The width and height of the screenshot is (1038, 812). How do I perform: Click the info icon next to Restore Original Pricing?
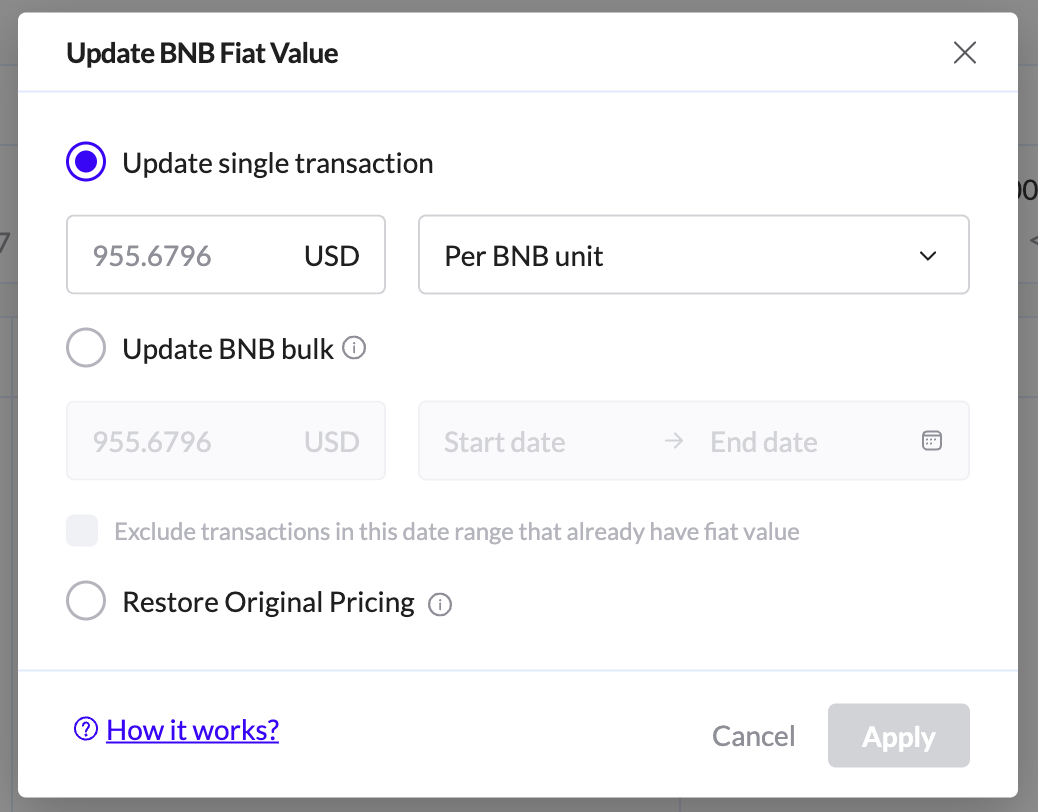(x=440, y=604)
